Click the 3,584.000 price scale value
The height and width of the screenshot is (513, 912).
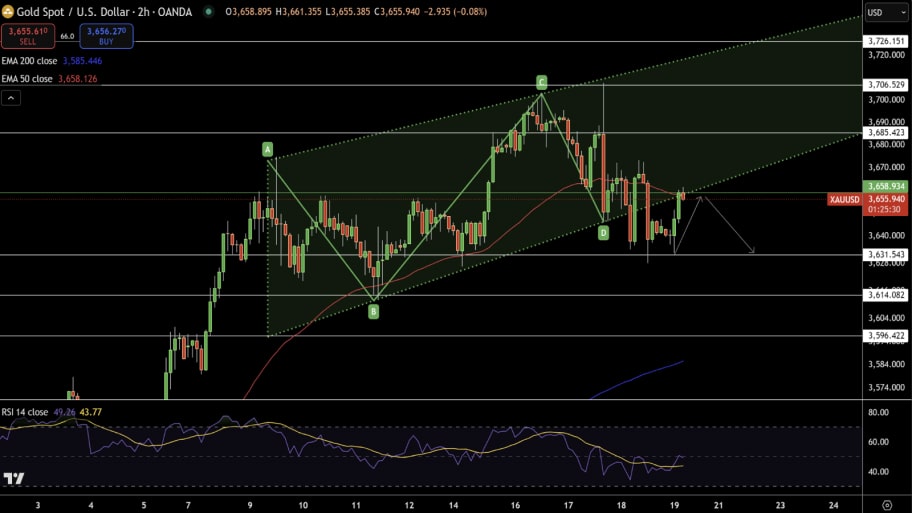point(886,364)
